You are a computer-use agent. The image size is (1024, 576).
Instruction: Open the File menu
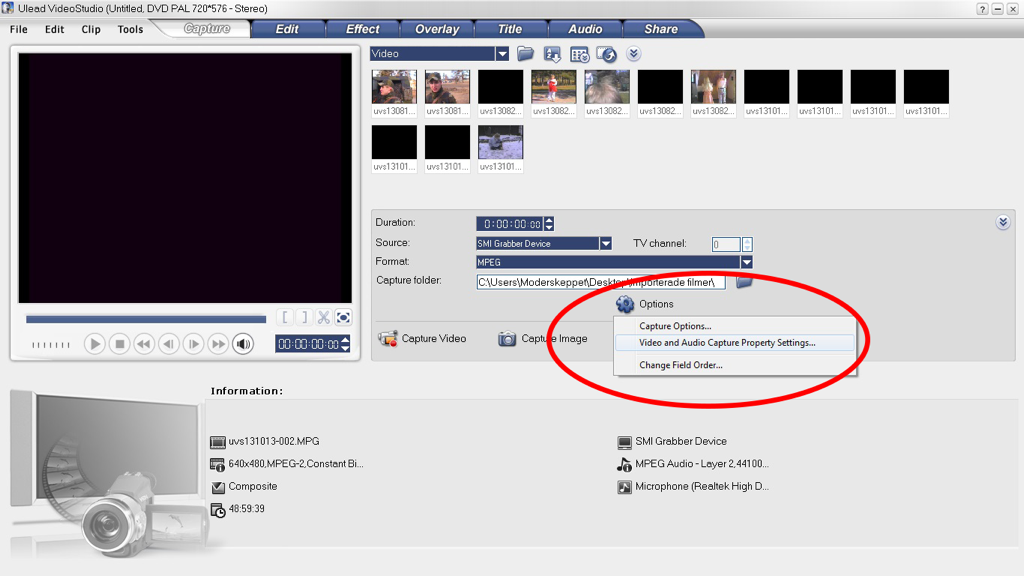(x=19, y=29)
